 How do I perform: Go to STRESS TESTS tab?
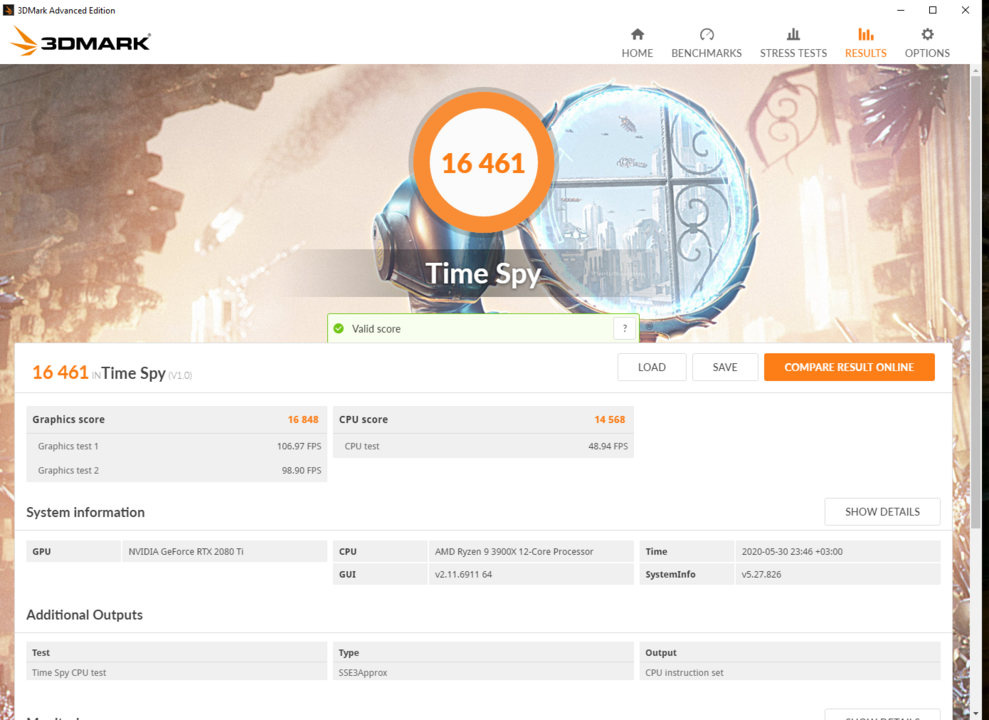[x=793, y=43]
